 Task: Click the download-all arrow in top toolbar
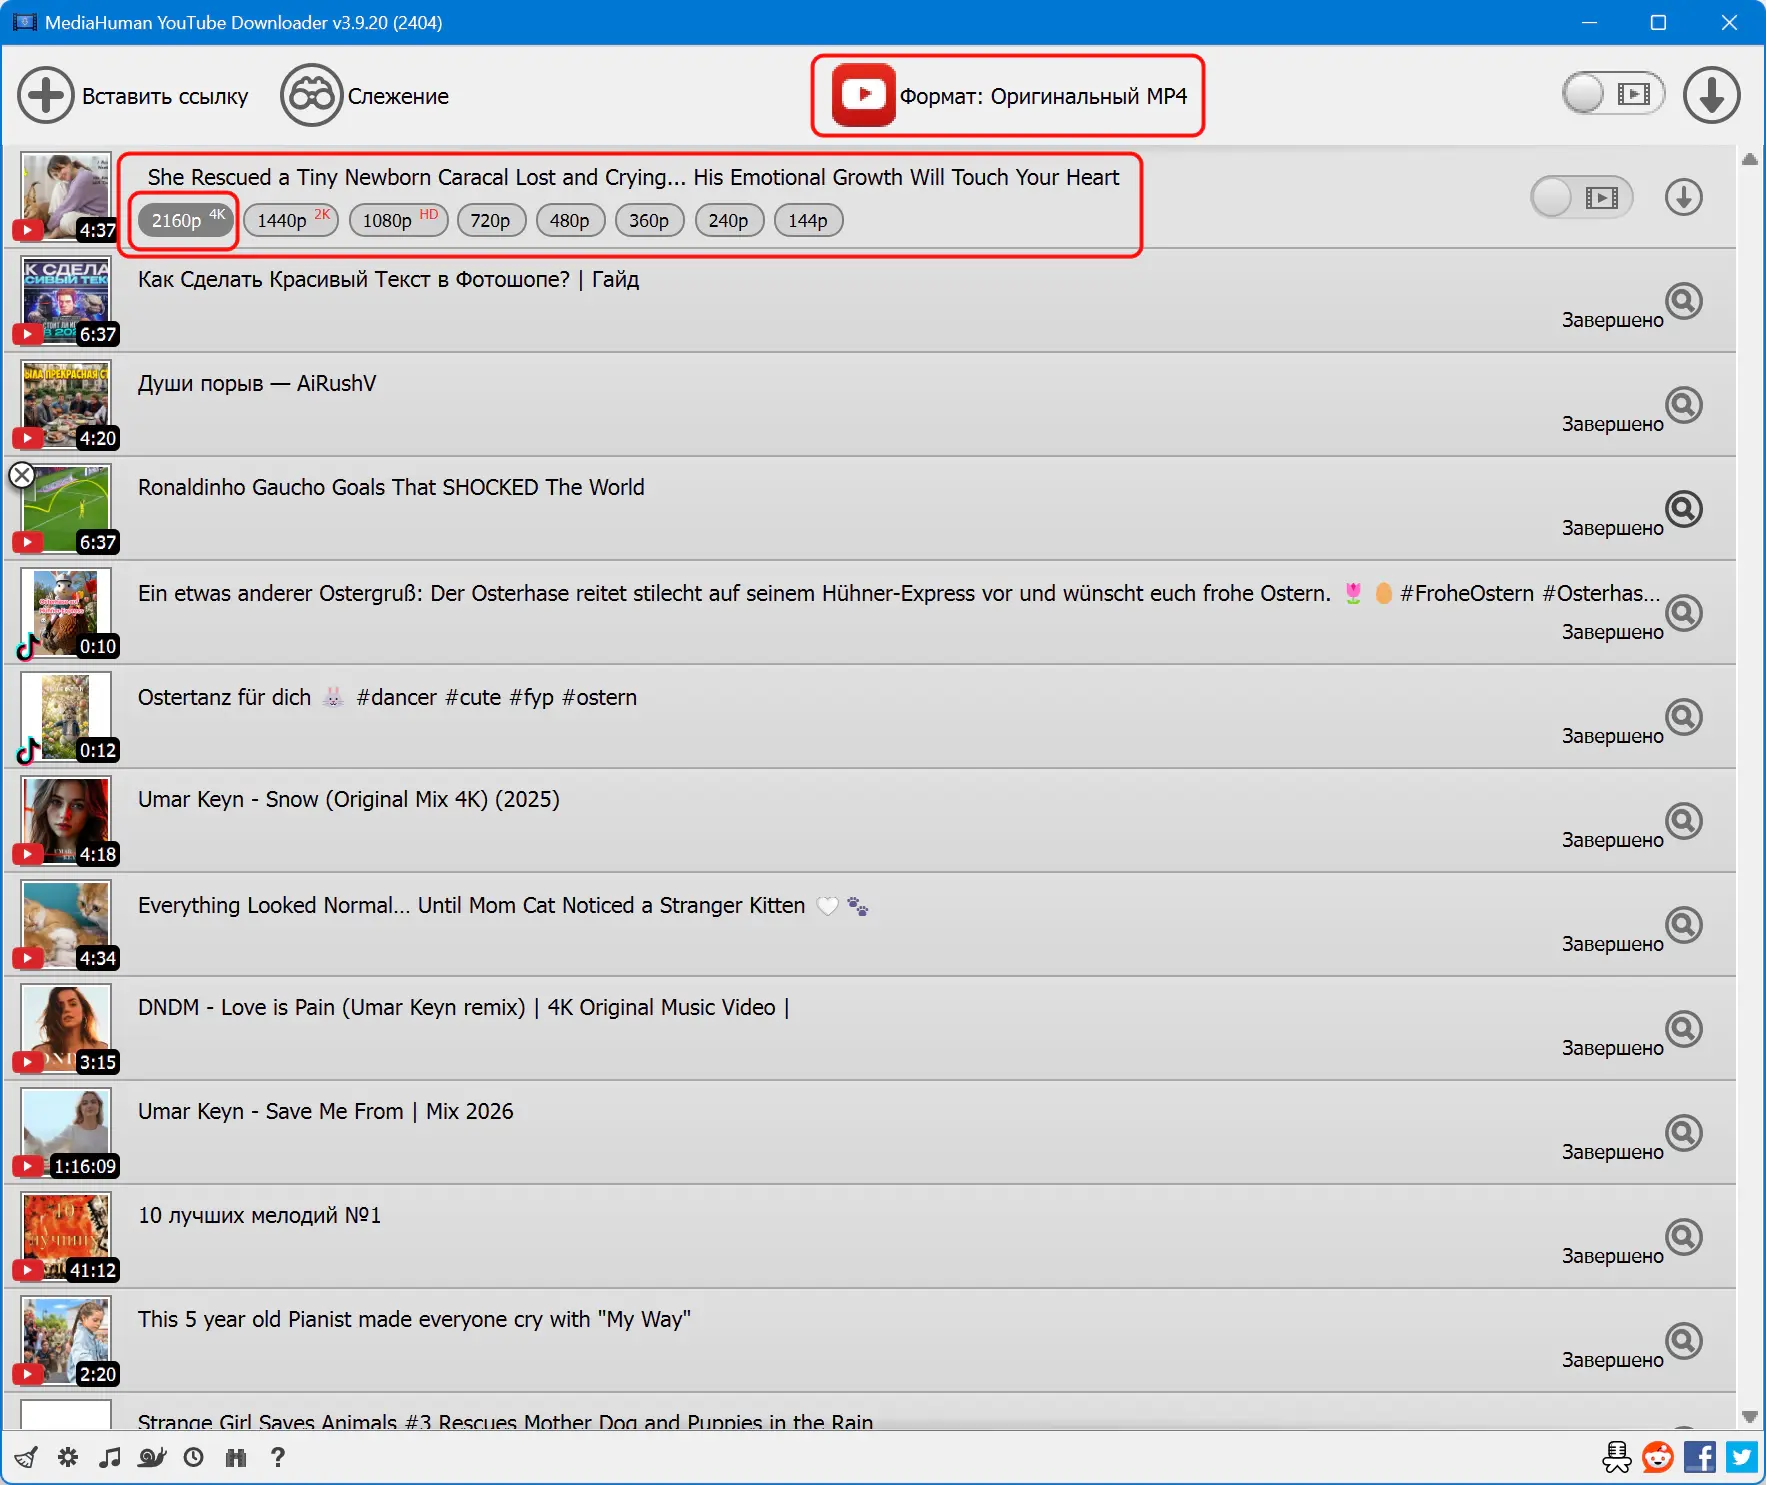click(1711, 96)
